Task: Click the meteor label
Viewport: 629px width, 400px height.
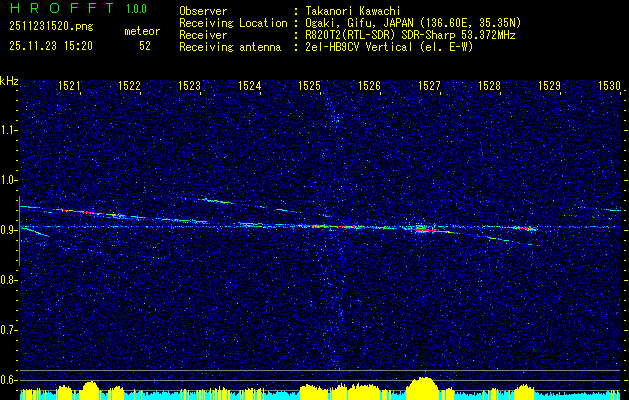Action: click(142, 31)
